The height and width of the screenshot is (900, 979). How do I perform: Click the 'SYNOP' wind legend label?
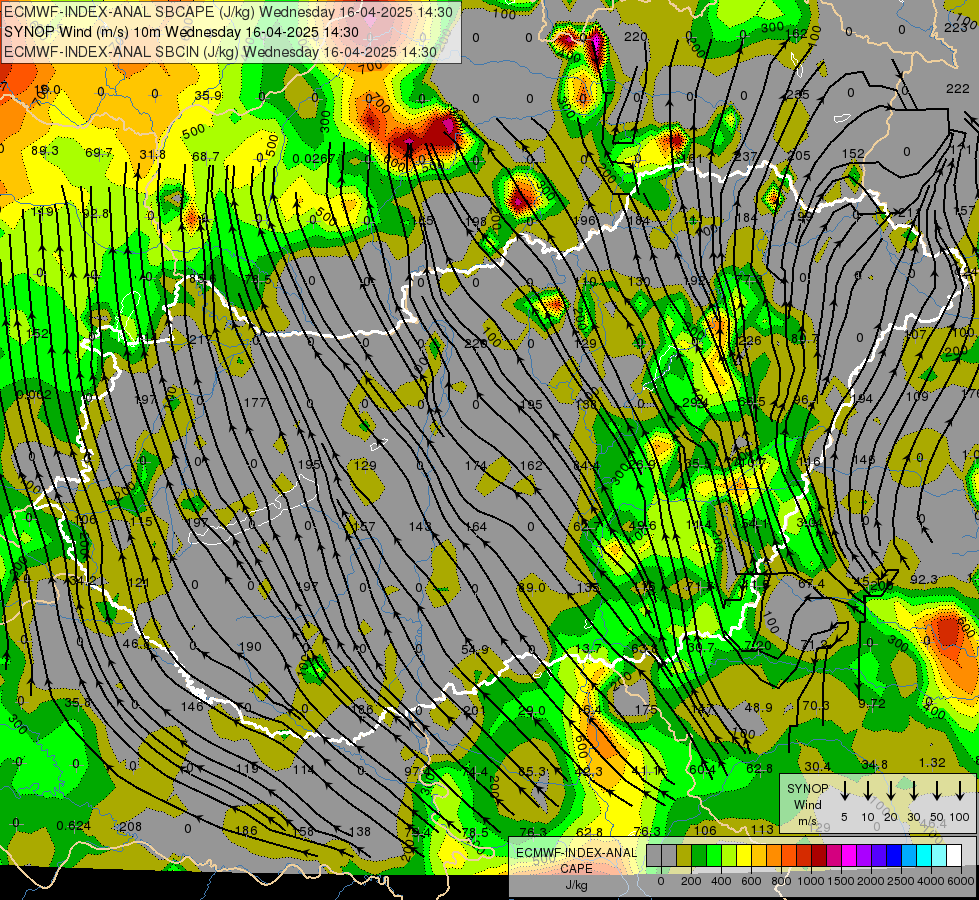807,789
